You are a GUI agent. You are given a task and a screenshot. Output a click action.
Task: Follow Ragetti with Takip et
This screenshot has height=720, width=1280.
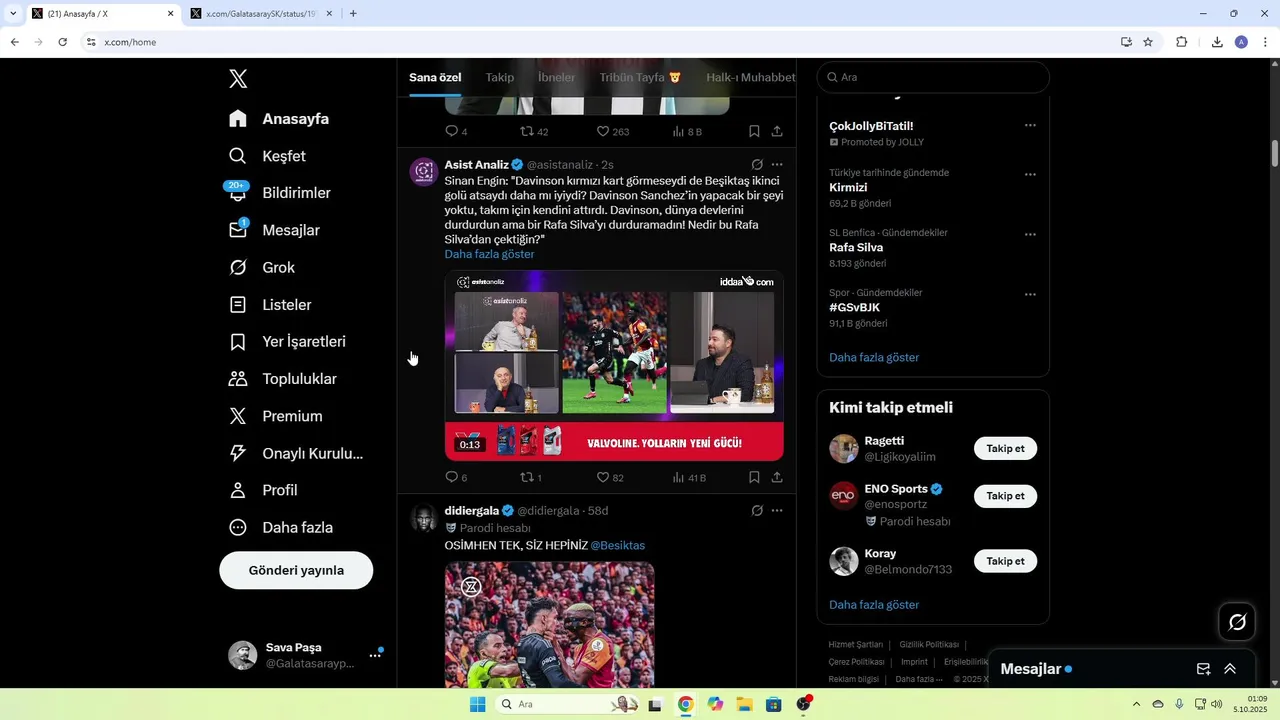[x=1005, y=448]
